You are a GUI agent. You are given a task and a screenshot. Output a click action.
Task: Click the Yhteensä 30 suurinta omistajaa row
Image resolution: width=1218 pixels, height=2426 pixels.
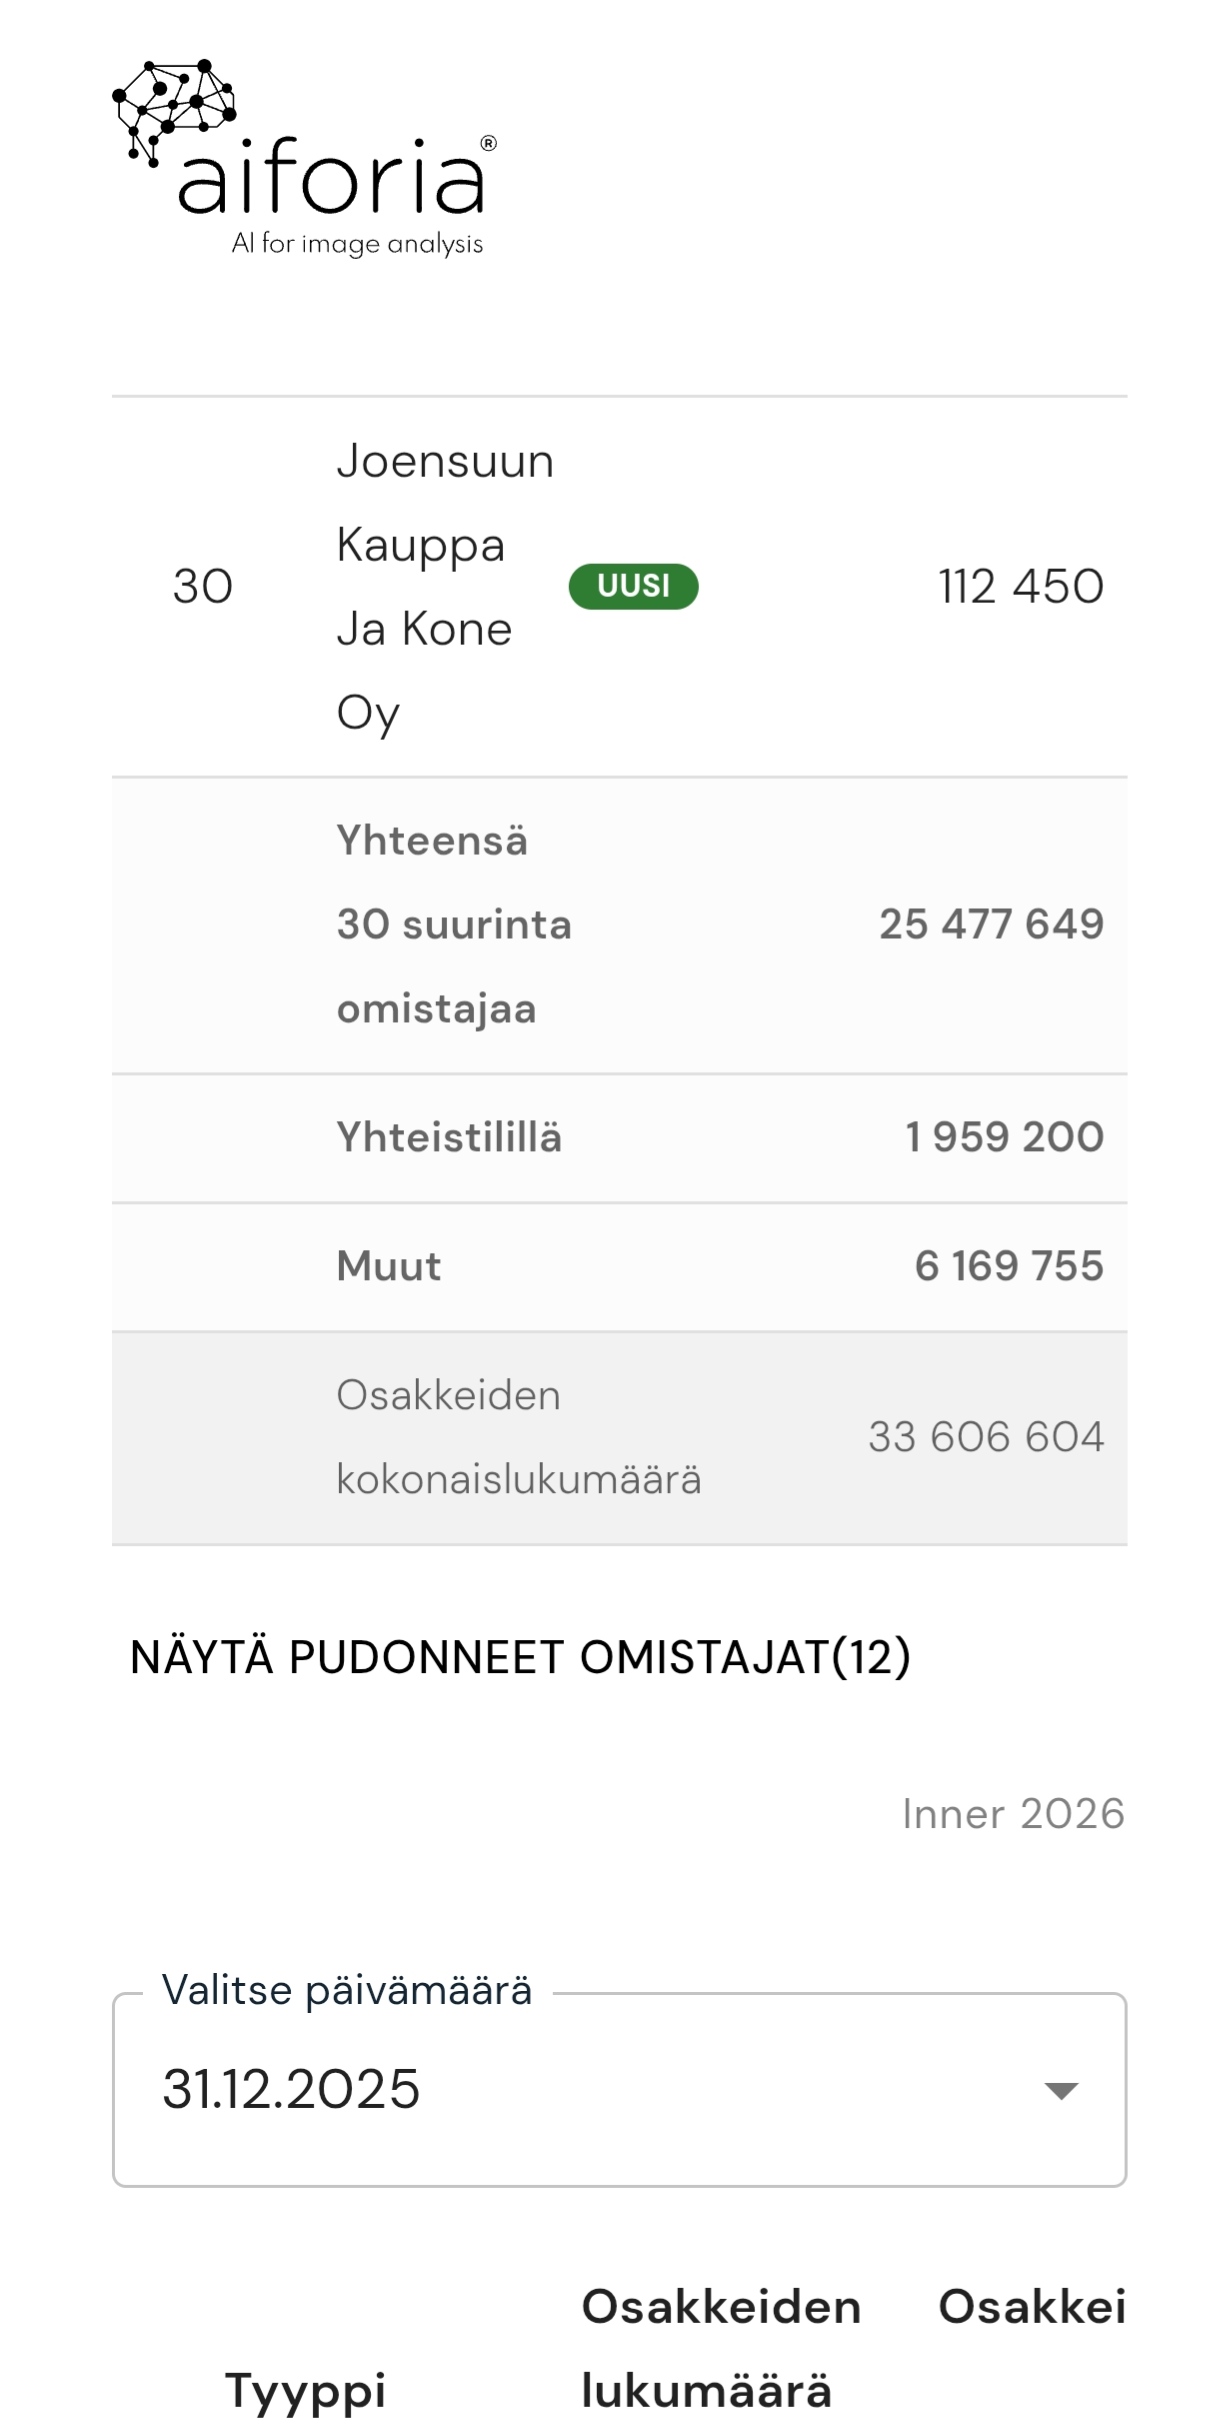coord(453,924)
